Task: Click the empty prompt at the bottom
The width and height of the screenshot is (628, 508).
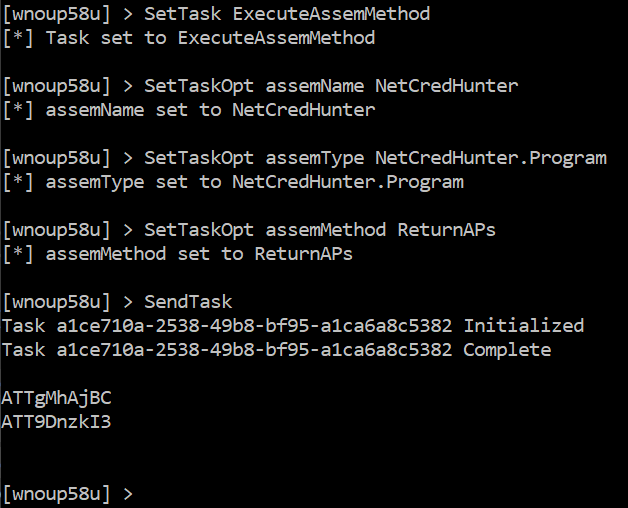Action: tap(68, 494)
